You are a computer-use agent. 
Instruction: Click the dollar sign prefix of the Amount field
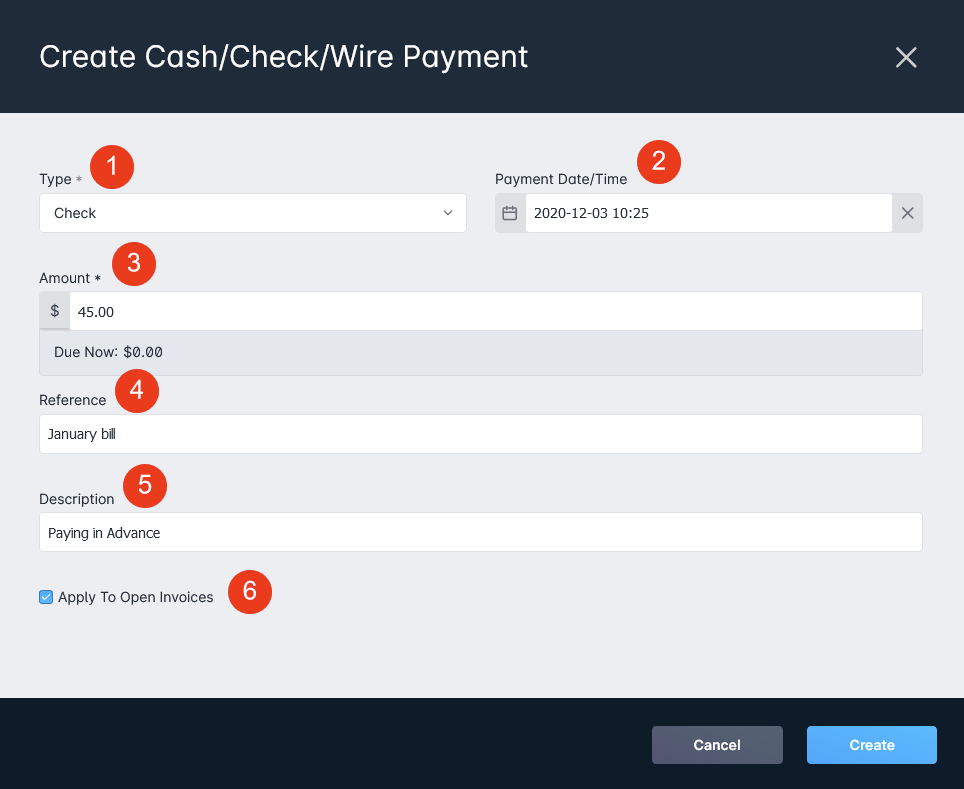[55, 311]
